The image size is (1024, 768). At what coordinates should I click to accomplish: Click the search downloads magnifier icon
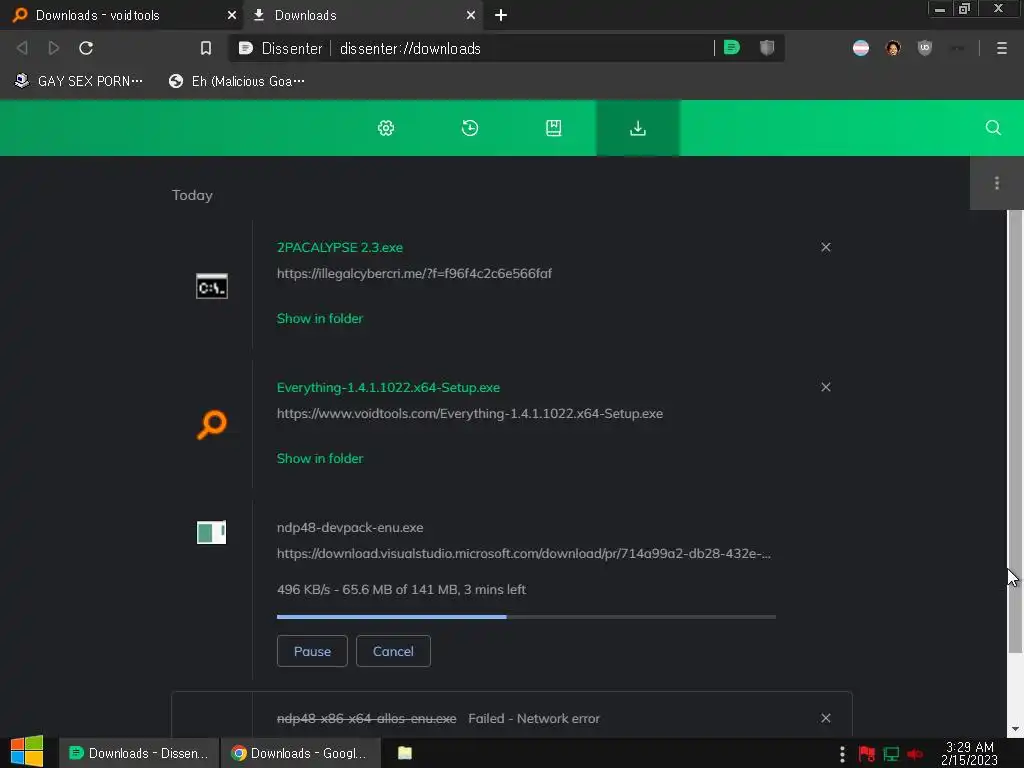pos(993,127)
